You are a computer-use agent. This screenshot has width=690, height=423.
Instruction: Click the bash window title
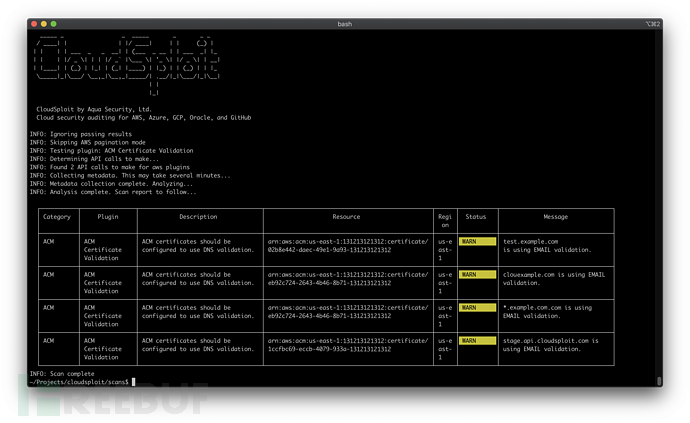click(345, 24)
